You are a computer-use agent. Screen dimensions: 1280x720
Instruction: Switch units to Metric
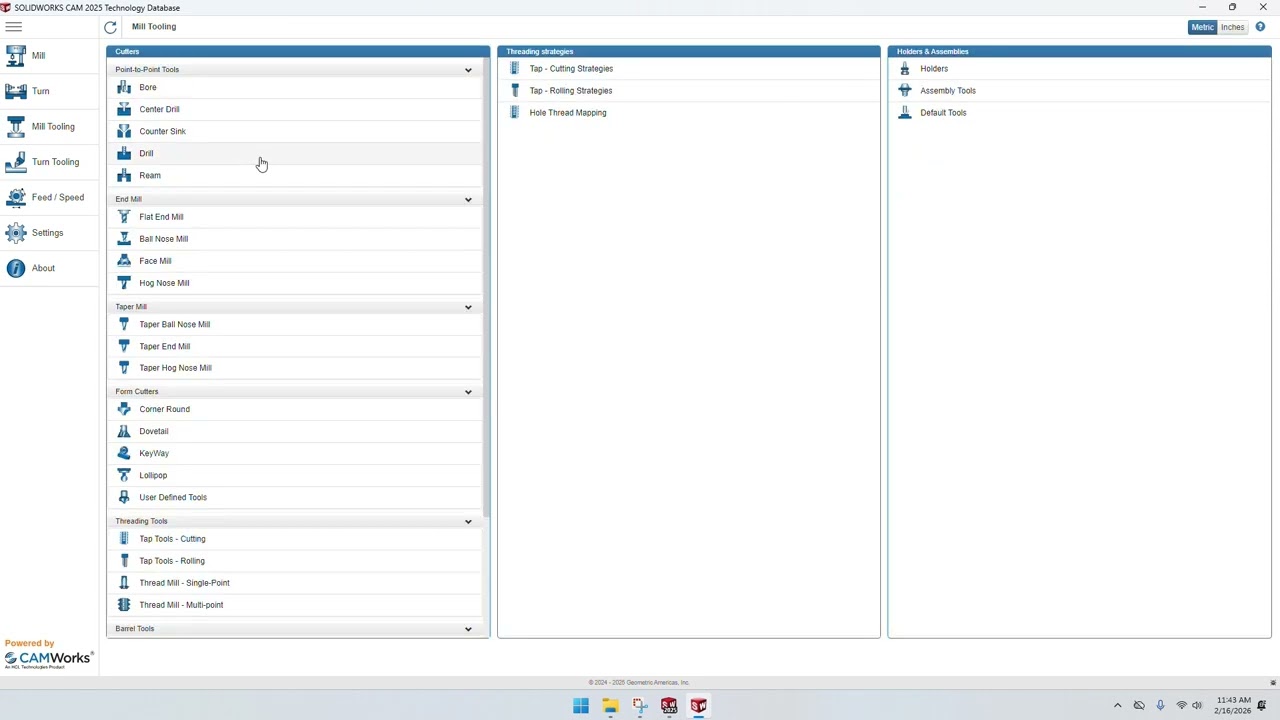[1202, 27]
